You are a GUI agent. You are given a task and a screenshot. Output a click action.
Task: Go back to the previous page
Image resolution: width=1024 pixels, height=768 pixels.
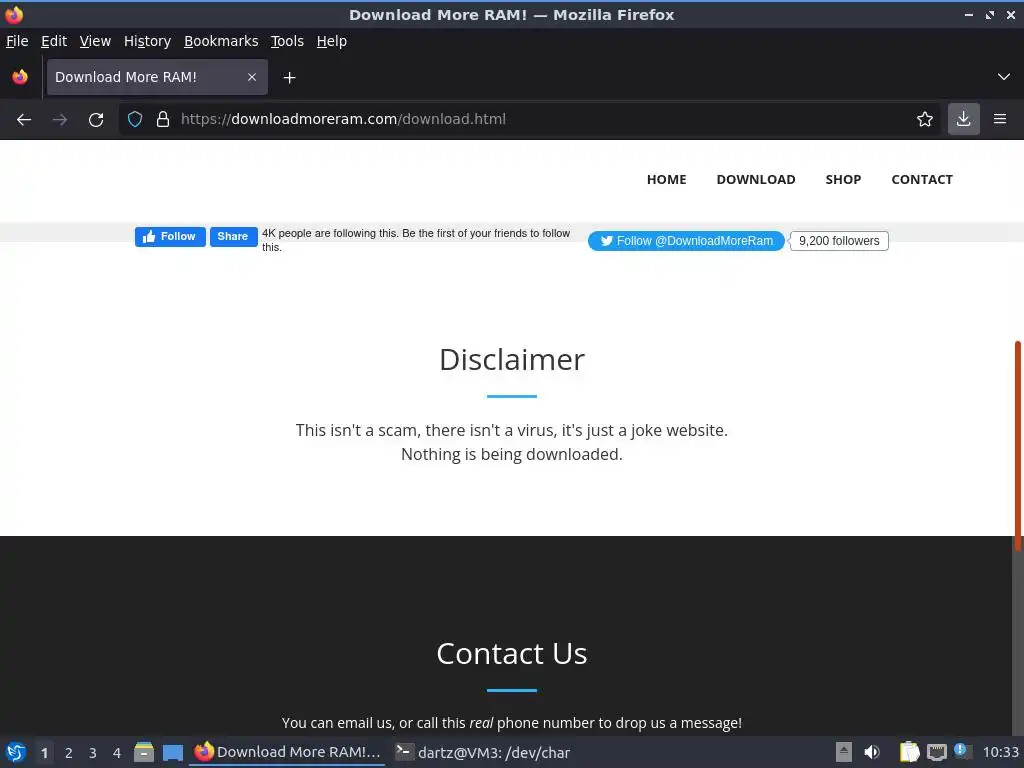tap(24, 120)
